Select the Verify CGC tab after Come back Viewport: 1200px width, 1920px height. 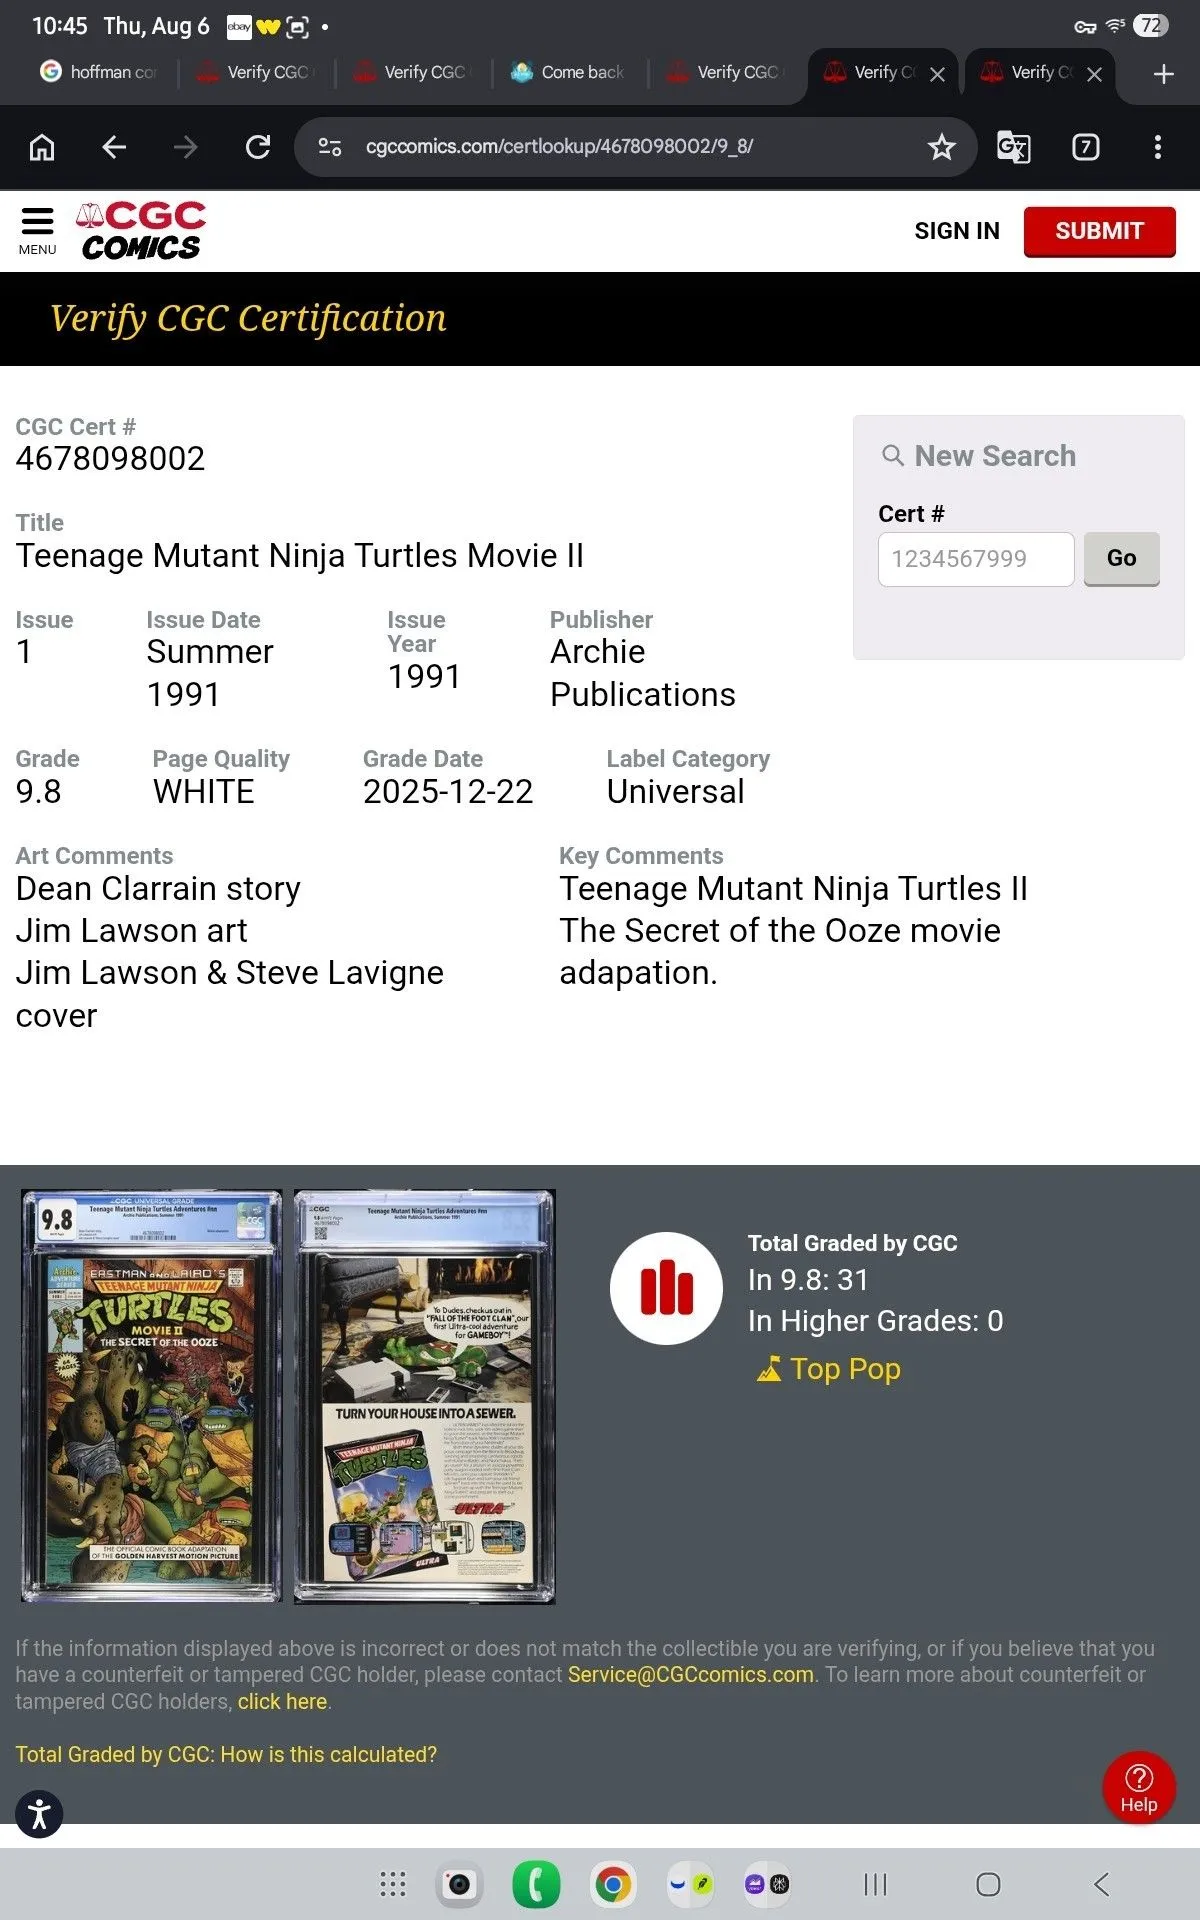[725, 72]
